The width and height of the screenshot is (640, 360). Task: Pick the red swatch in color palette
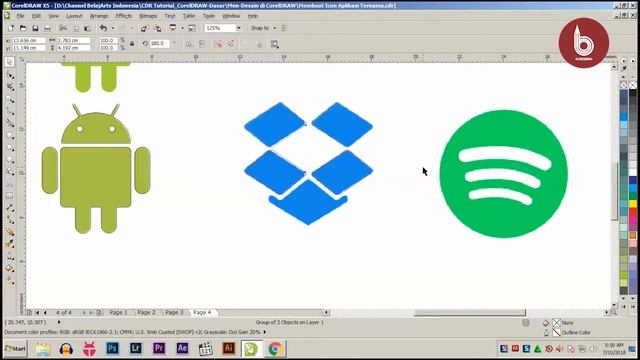(633, 212)
